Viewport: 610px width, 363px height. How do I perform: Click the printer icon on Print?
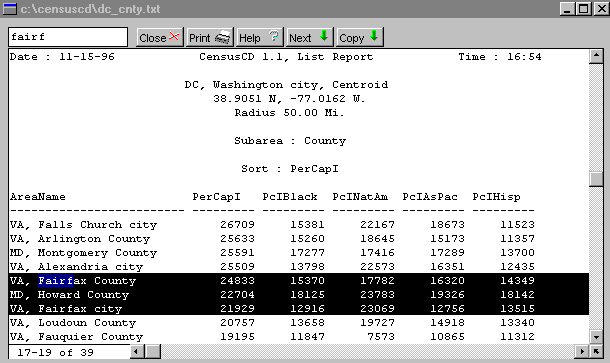click(222, 38)
